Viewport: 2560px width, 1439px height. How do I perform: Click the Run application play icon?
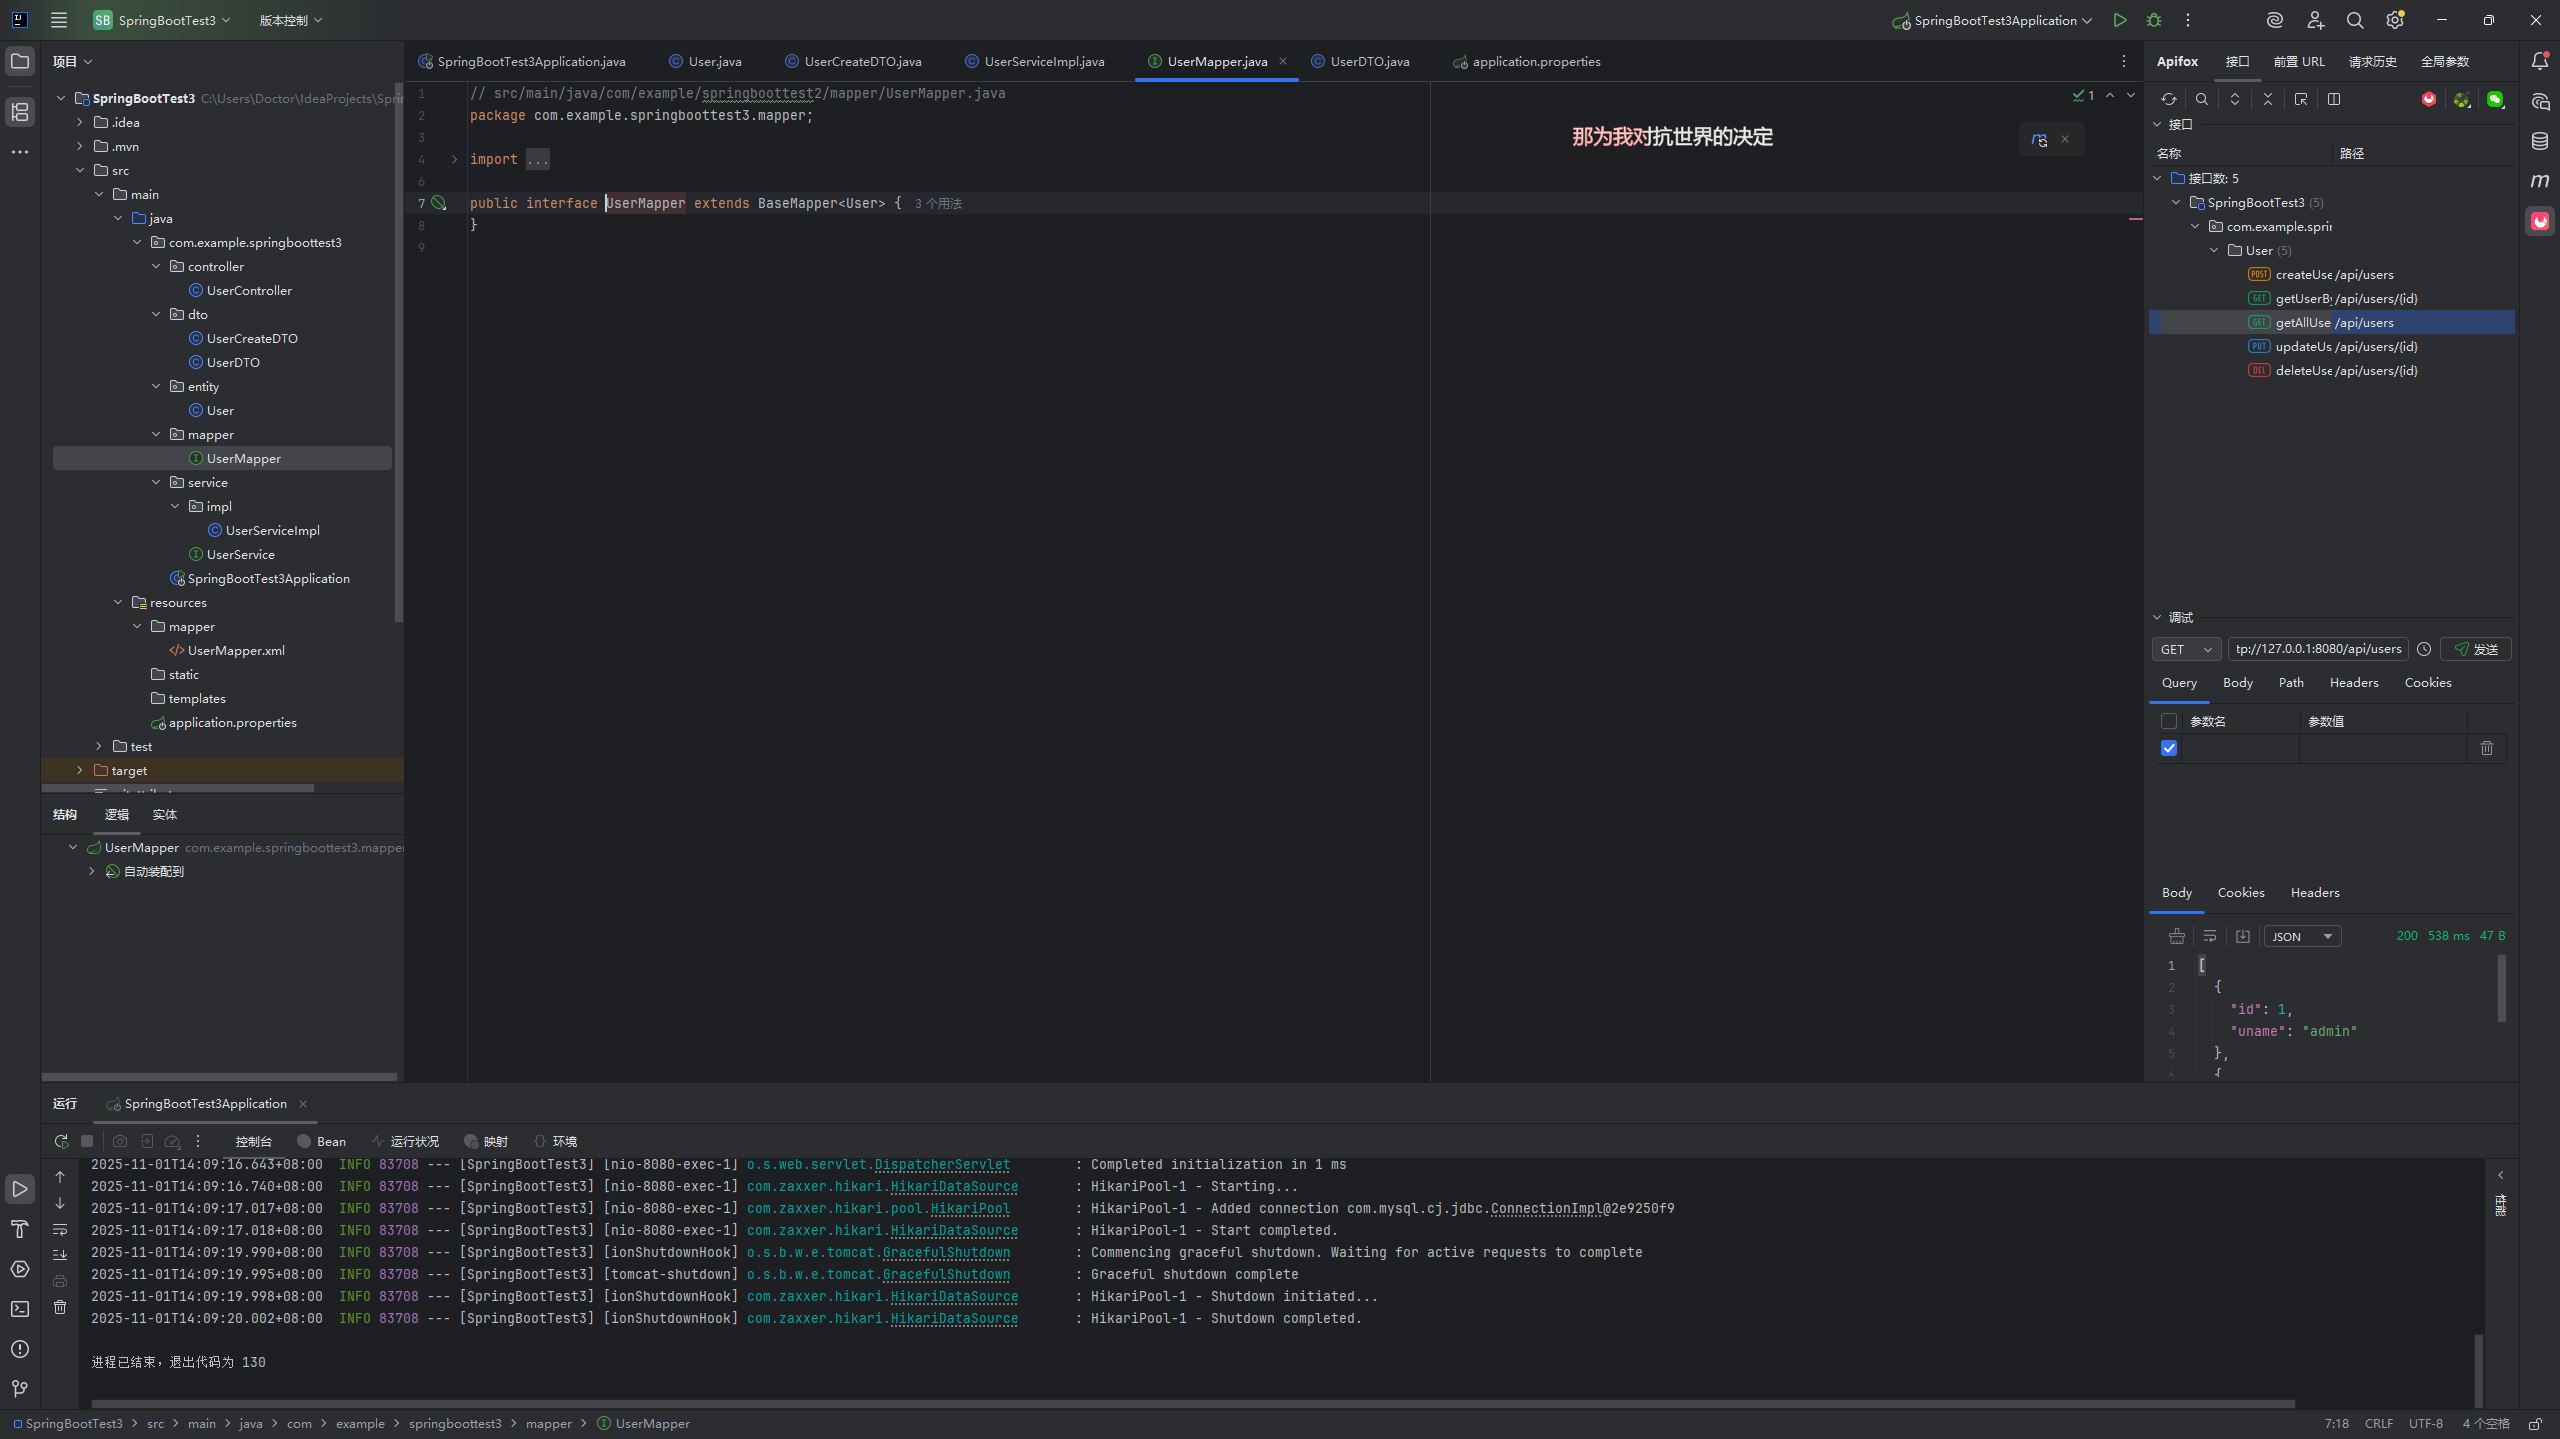2120,20
